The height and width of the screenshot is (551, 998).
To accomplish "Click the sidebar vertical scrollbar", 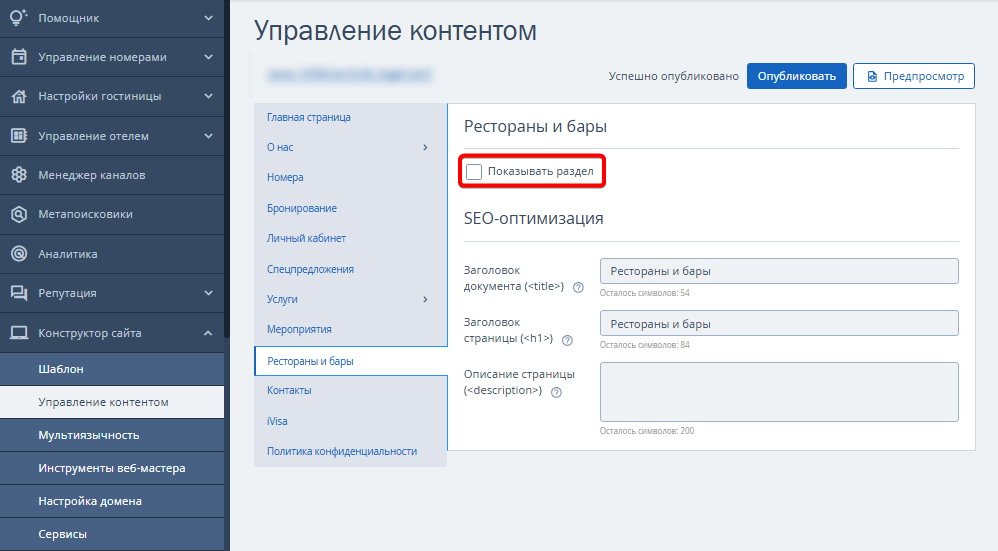I will point(227,169).
